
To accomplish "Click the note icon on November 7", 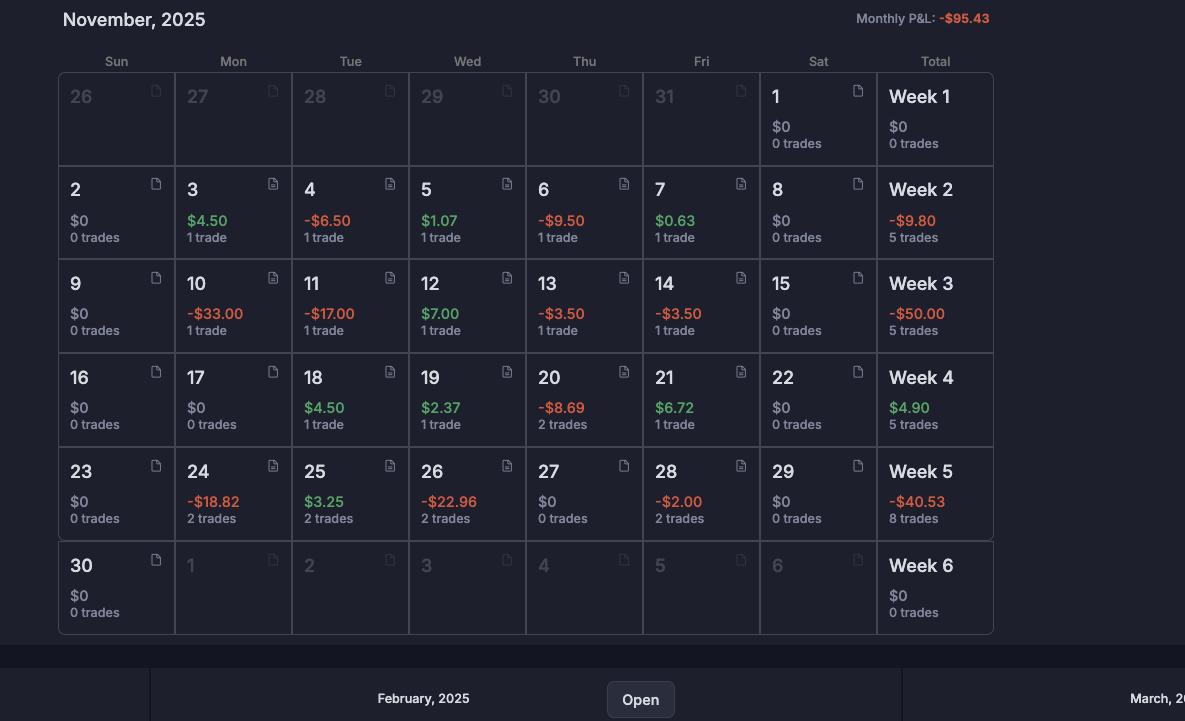I will click(741, 184).
